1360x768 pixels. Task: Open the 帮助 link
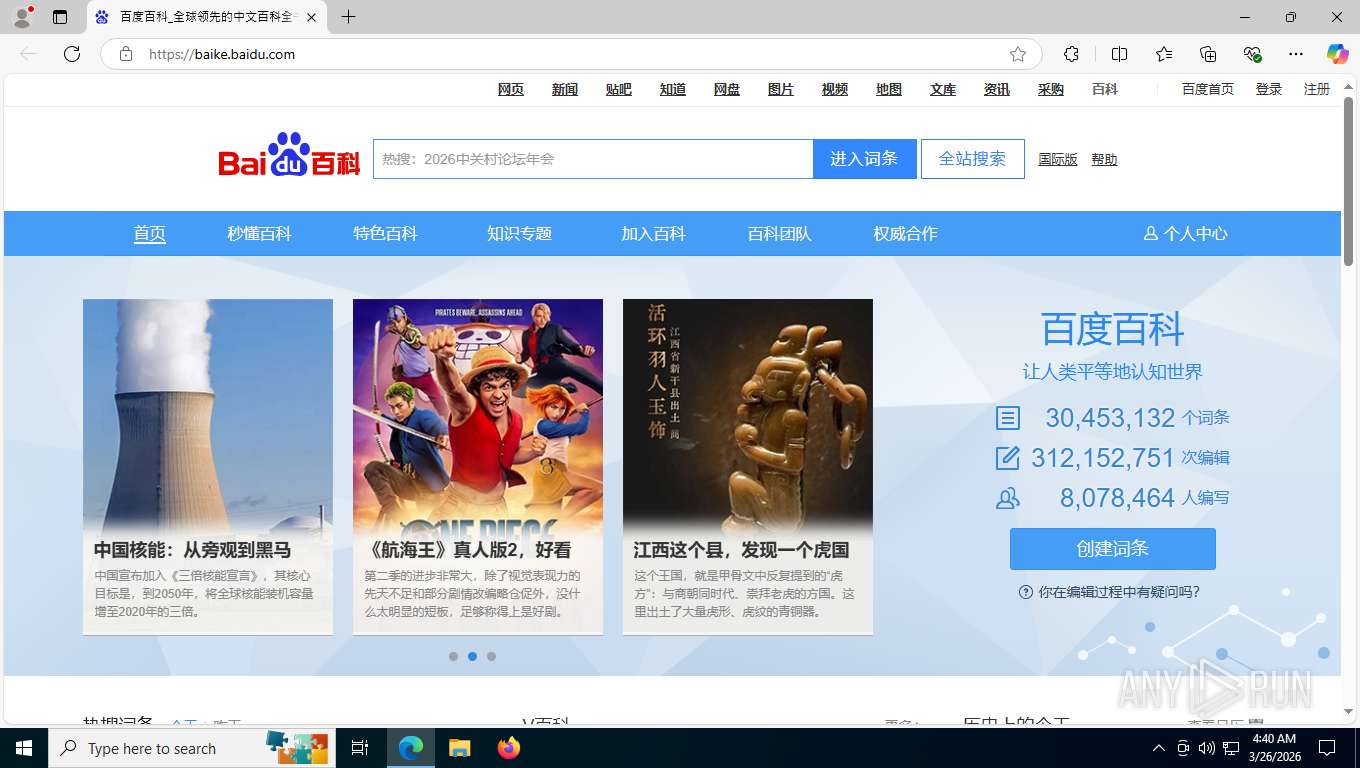coord(1104,160)
